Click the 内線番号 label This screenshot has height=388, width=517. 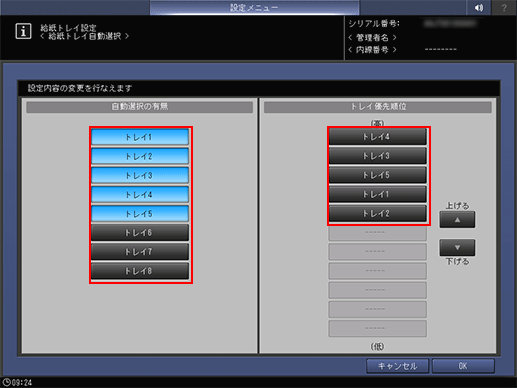coord(372,50)
